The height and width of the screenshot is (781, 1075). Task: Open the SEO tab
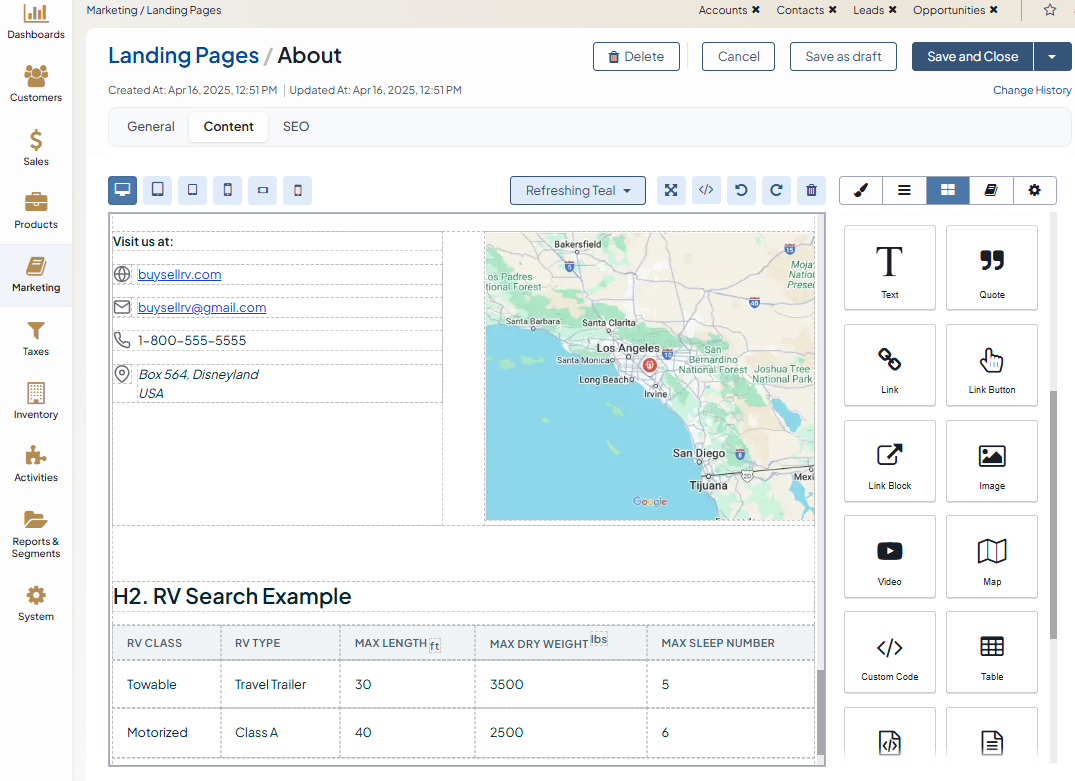[x=296, y=127]
